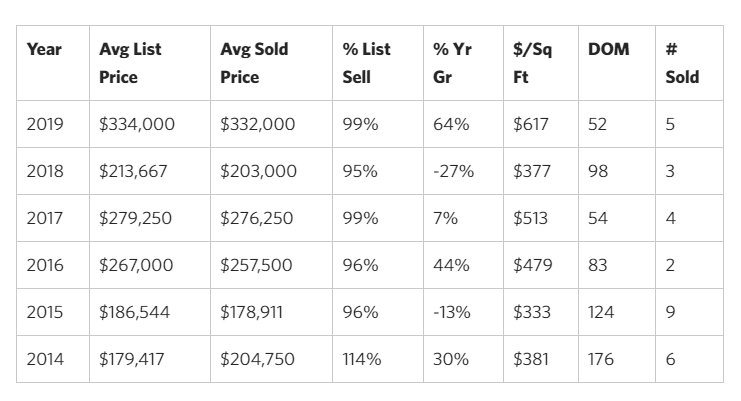Select the 2019 year cell
Viewport: 741px width, 401px height.
pos(45,124)
